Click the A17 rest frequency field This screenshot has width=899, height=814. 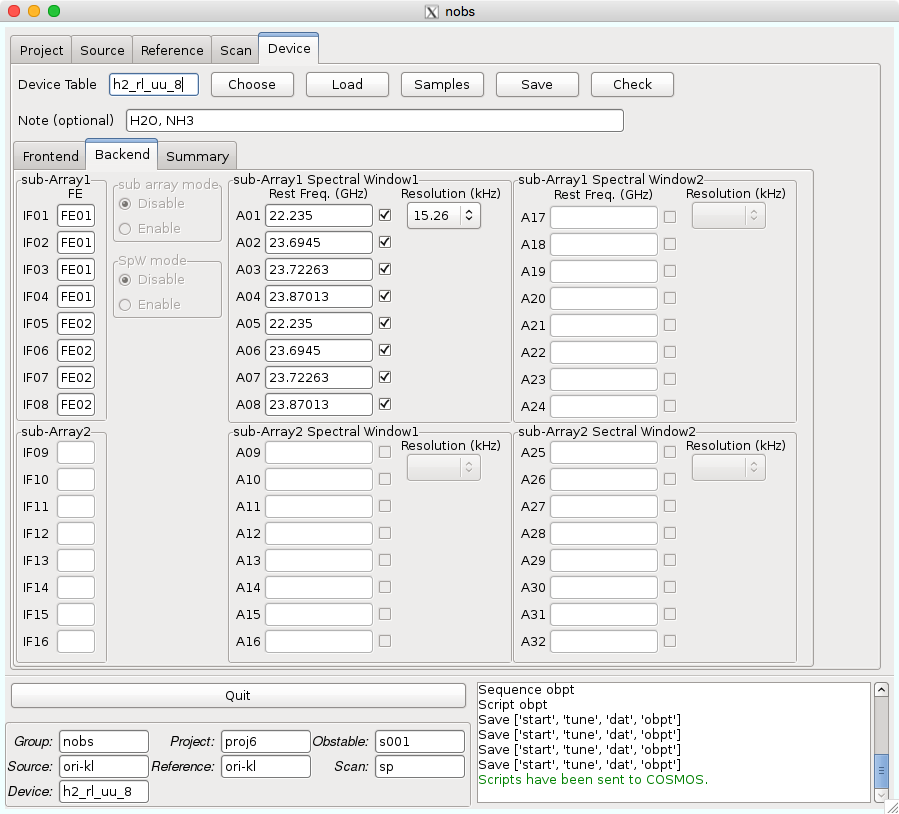(x=604, y=217)
